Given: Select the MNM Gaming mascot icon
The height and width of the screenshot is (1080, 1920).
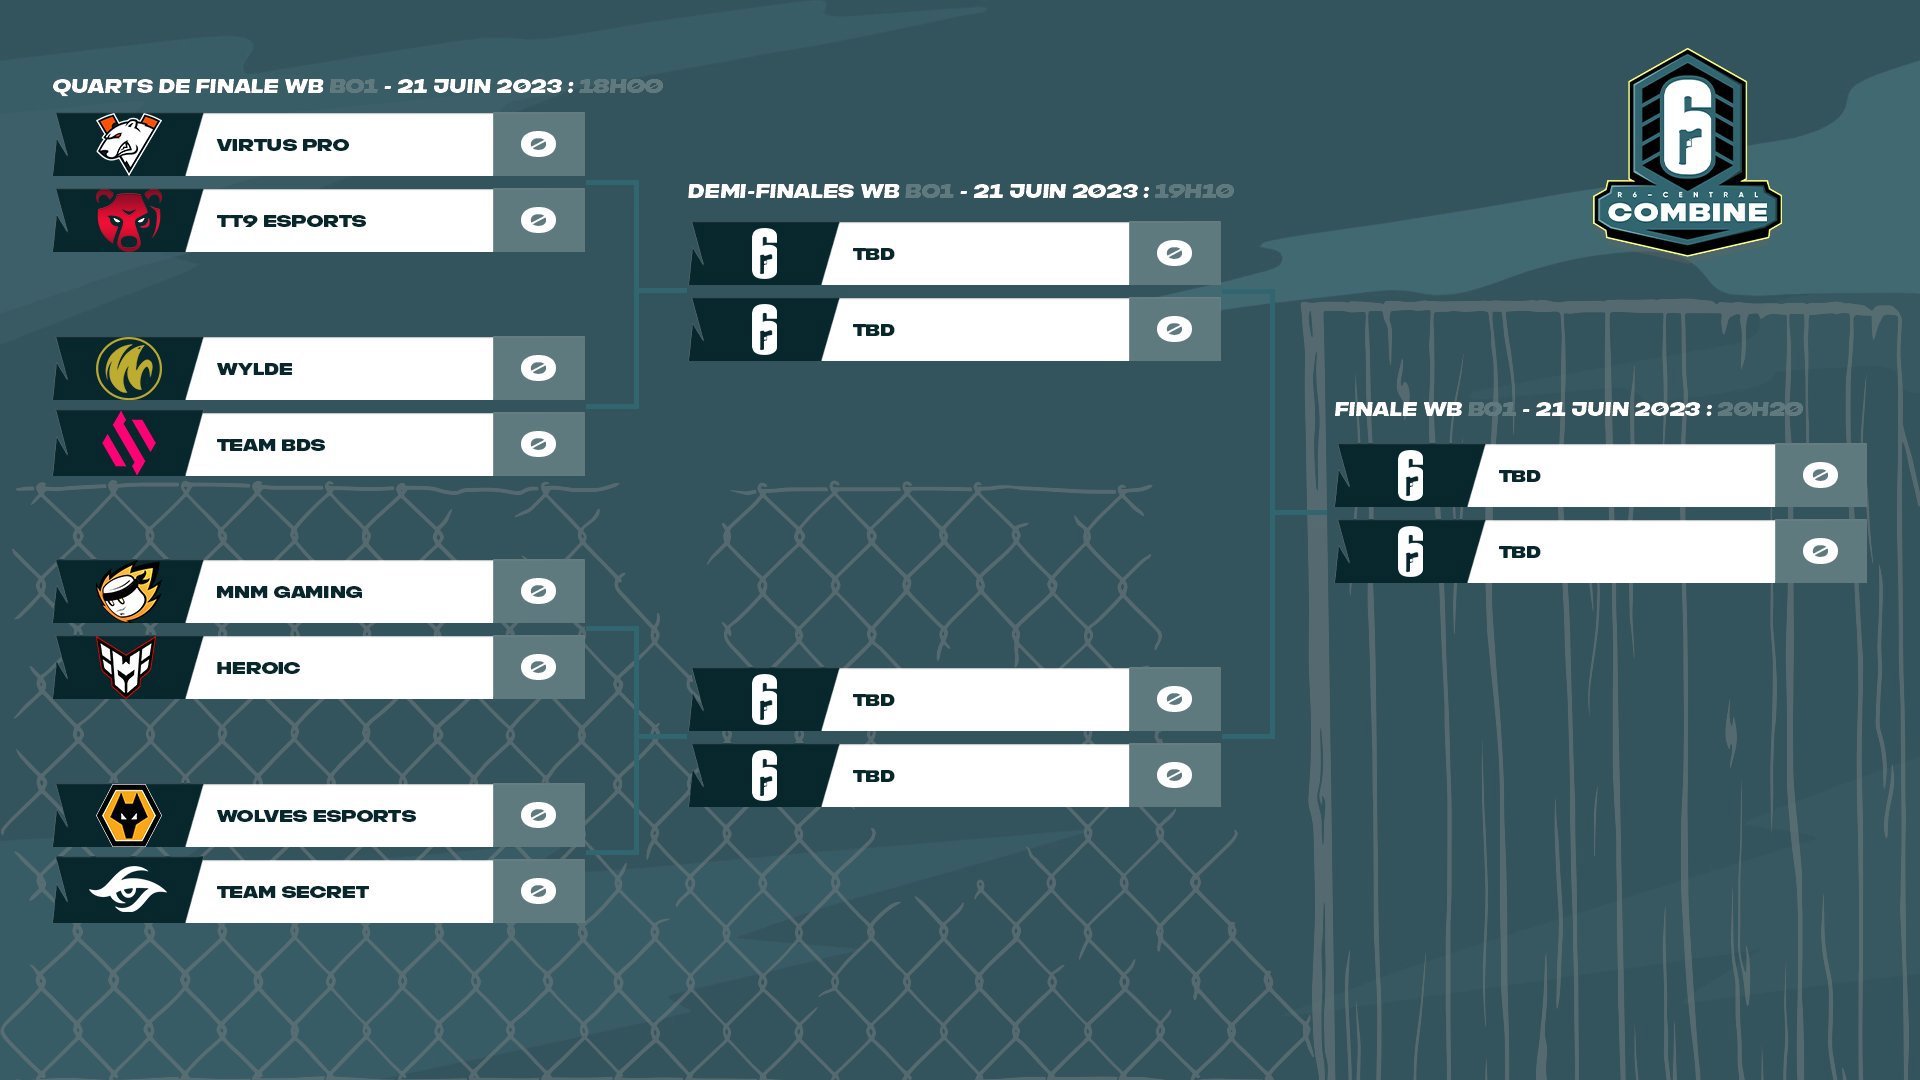Looking at the screenshot, I should pyautogui.click(x=128, y=592).
